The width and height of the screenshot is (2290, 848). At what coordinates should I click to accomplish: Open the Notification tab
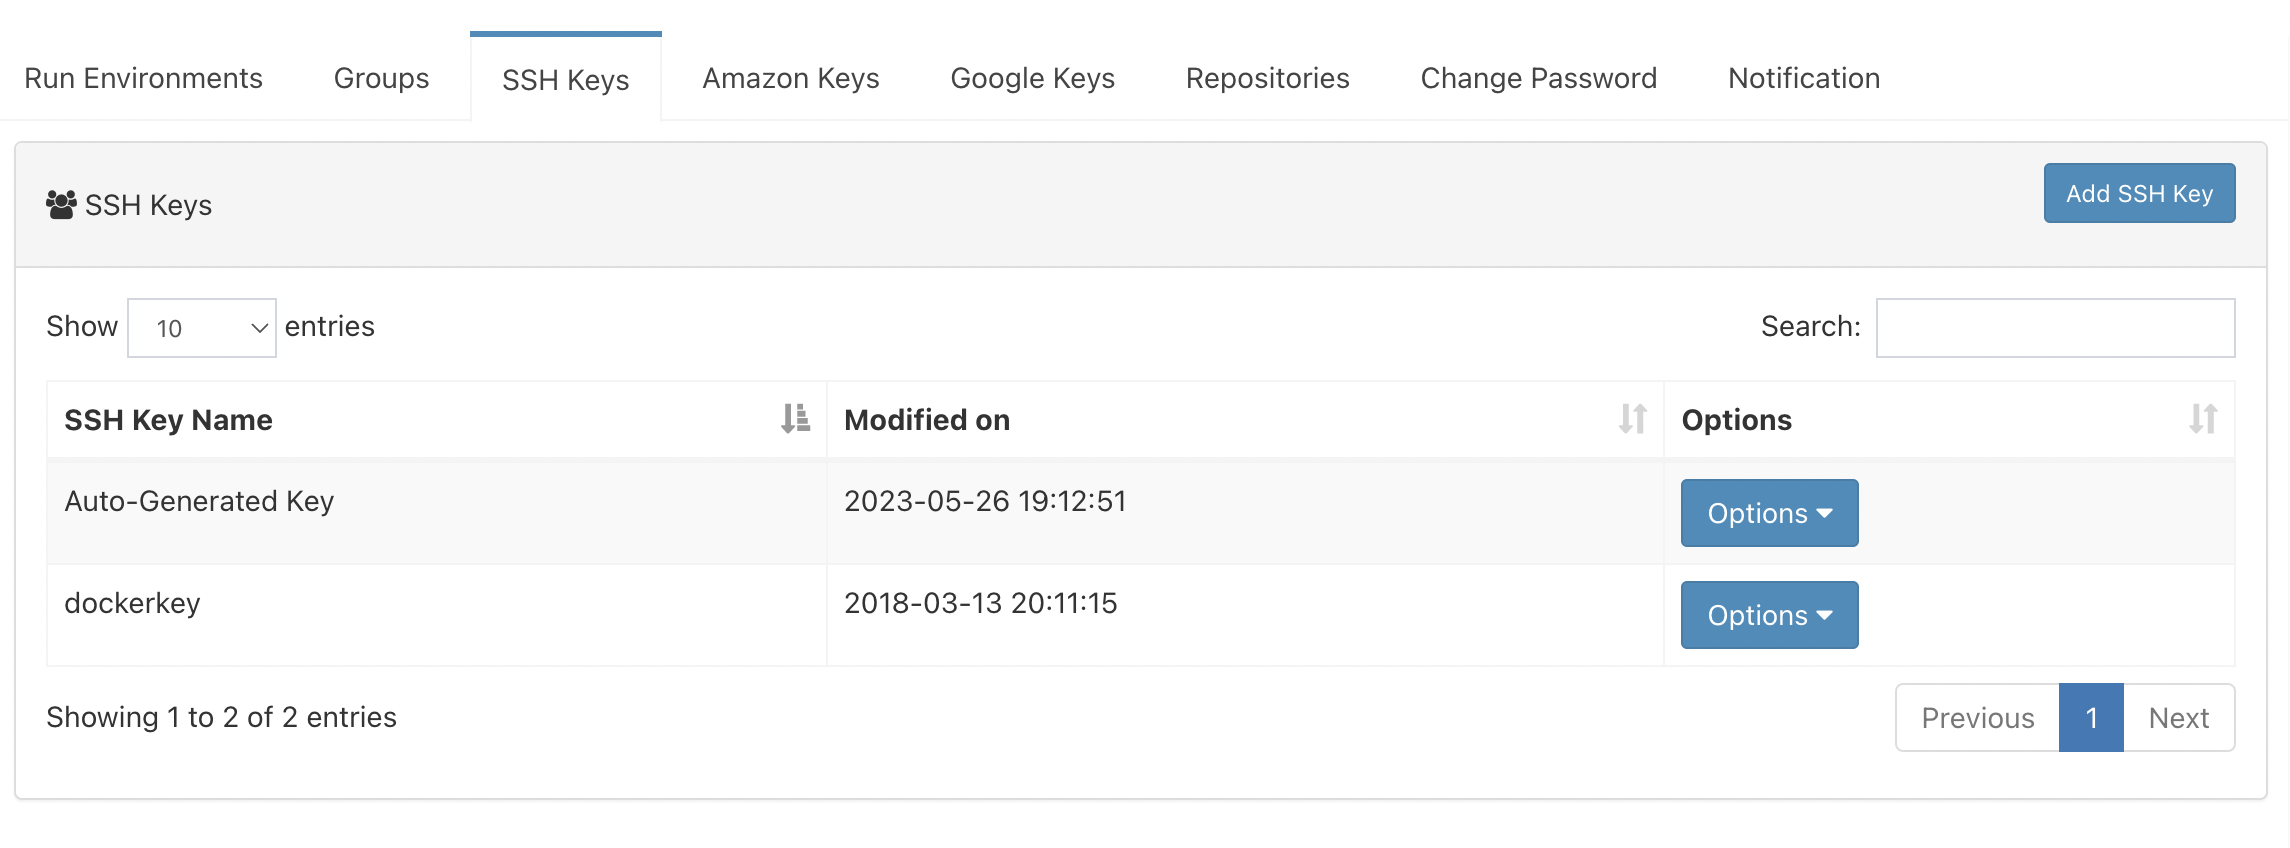coord(1804,78)
